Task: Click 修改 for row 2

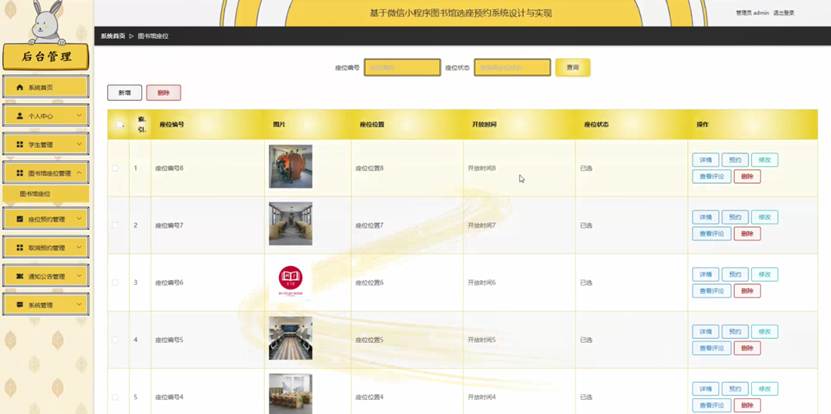Action: point(765,217)
